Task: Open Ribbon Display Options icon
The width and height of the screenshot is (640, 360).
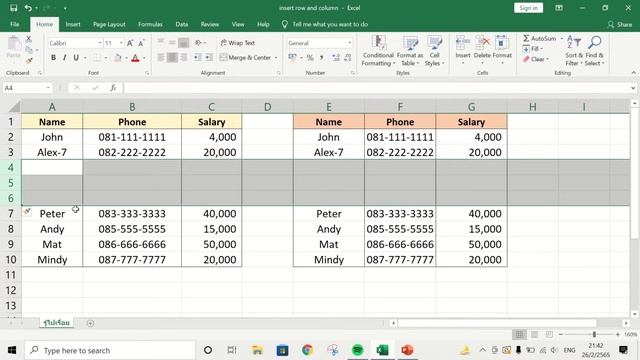Action: [559, 8]
